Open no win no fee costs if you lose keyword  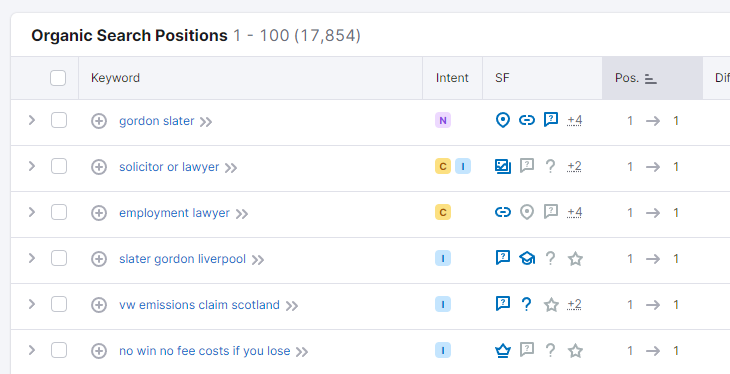(204, 351)
